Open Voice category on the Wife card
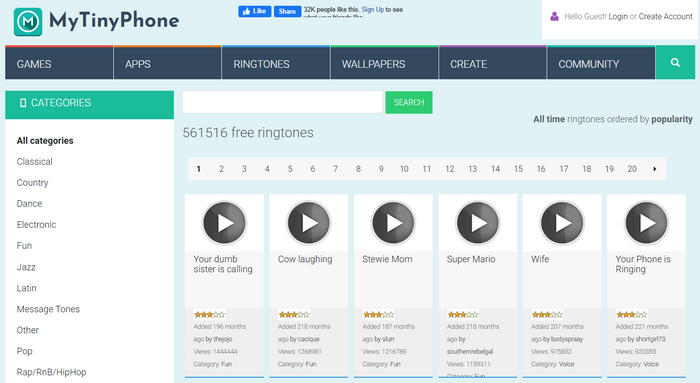The height and width of the screenshot is (383, 700). [x=566, y=364]
